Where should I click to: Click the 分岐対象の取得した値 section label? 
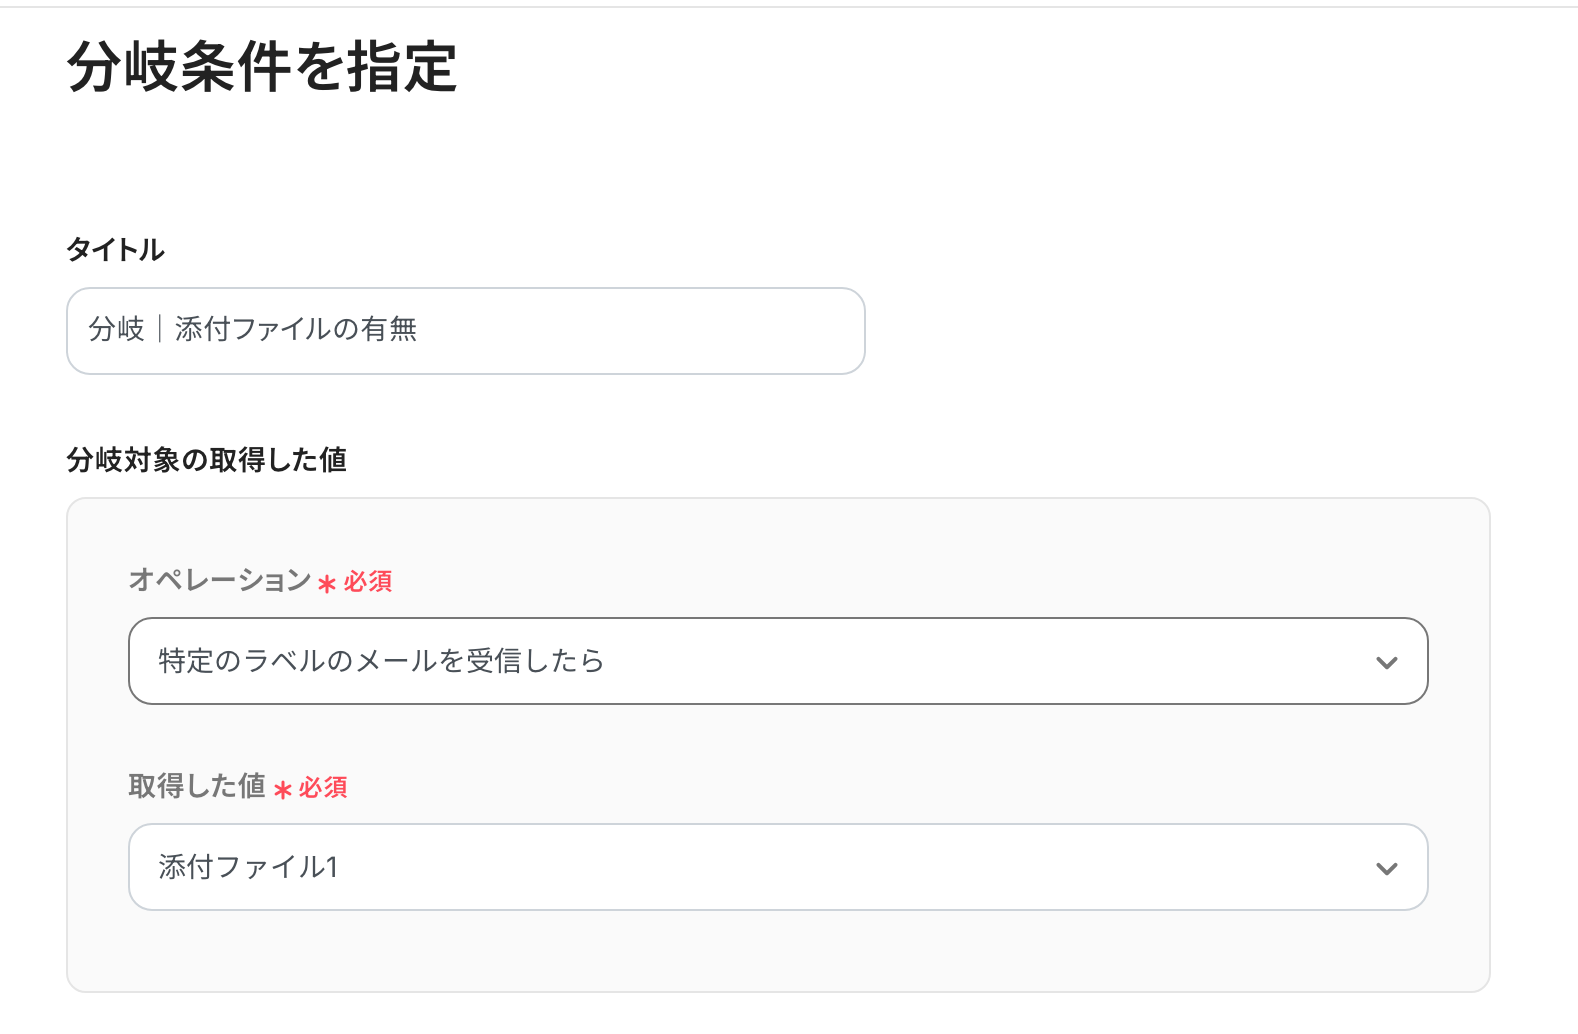[x=206, y=460]
